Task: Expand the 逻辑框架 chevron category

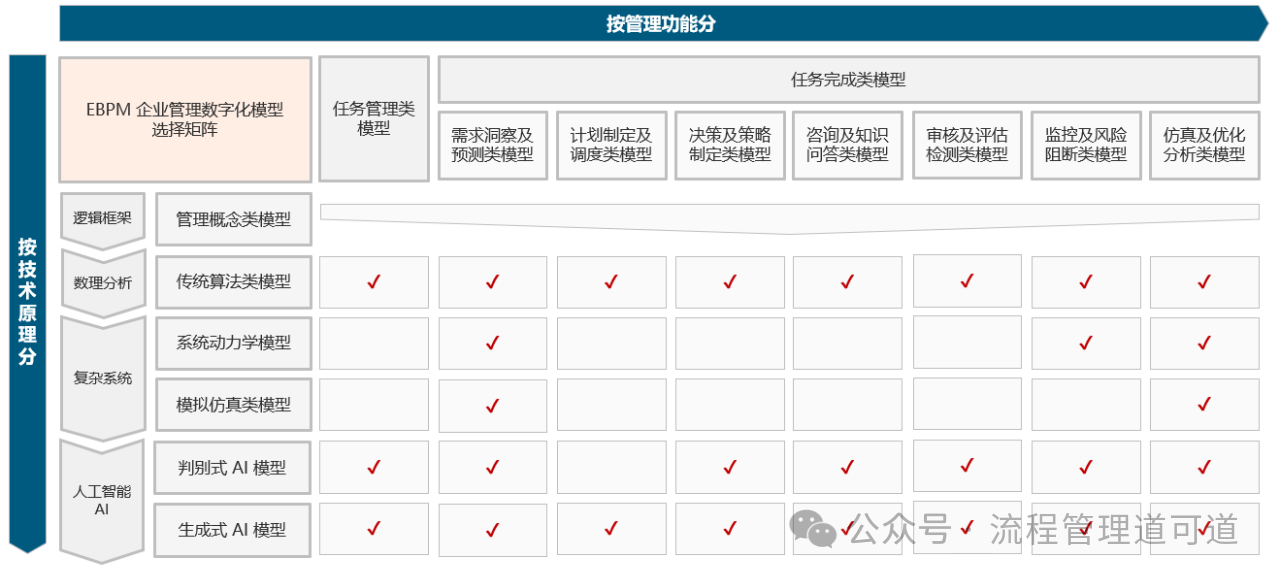Action: click(x=102, y=218)
